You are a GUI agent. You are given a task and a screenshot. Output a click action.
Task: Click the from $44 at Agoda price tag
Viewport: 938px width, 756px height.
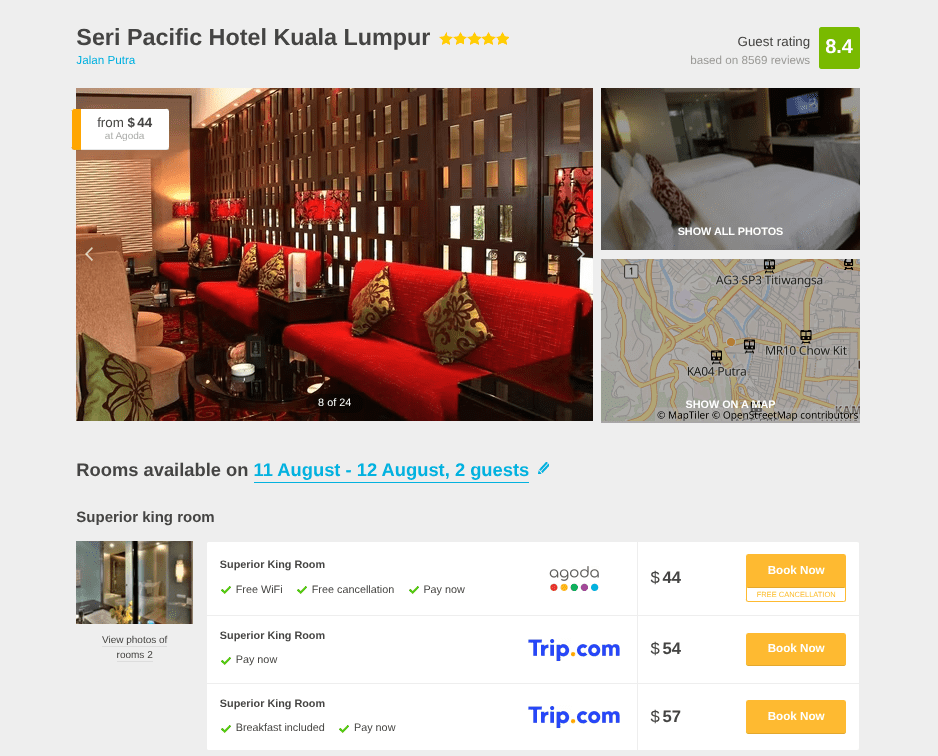(x=121, y=129)
